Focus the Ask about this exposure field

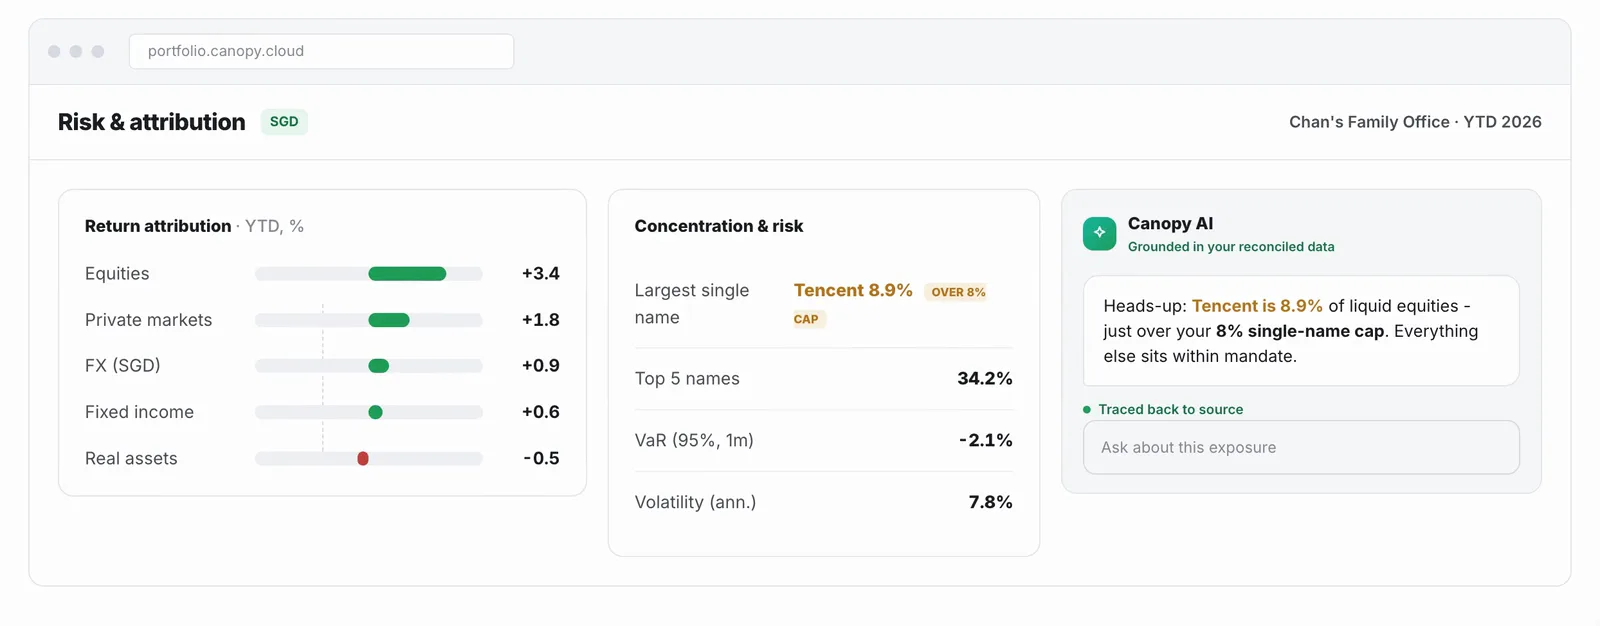point(1301,447)
